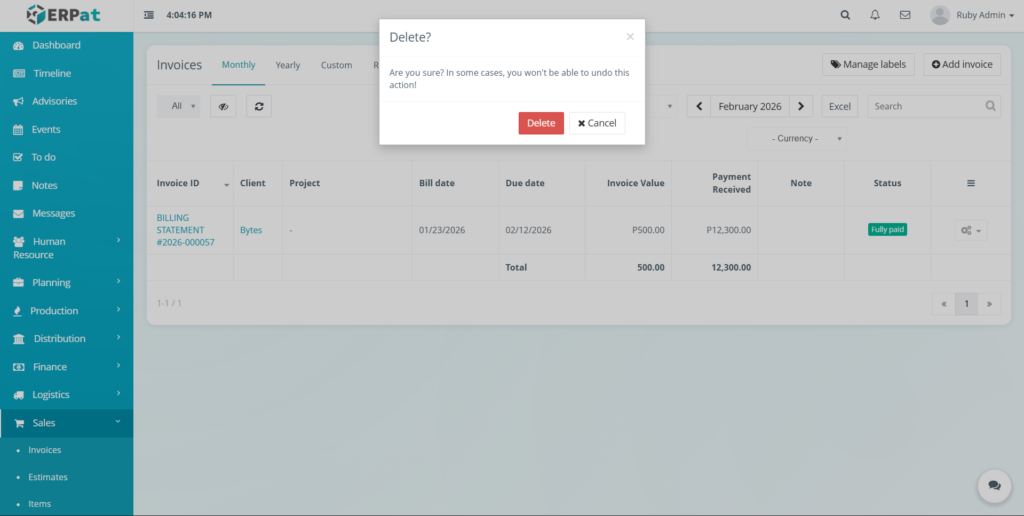Viewport: 1024px width, 516px height.
Task: Toggle column visibility with the eye-slash icon
Action: tap(223, 106)
